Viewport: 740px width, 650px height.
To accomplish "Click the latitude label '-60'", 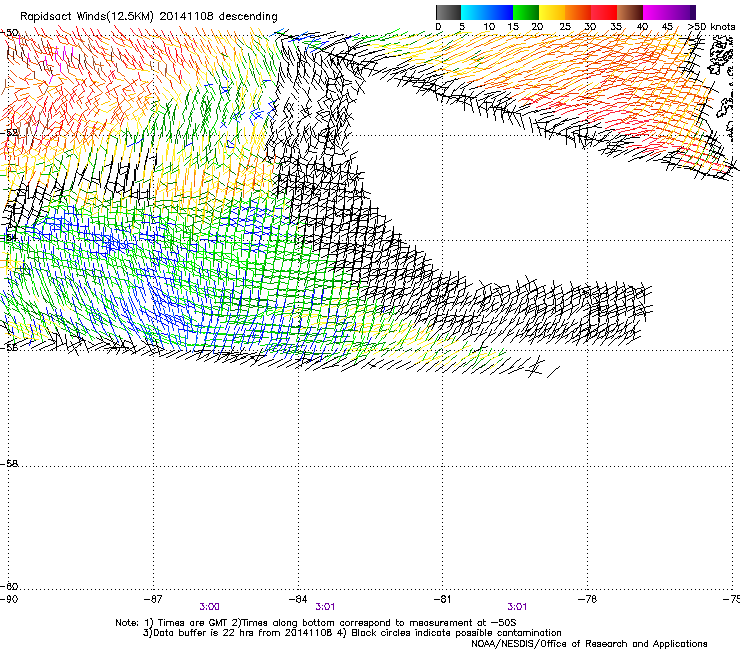I will click(9, 587).
